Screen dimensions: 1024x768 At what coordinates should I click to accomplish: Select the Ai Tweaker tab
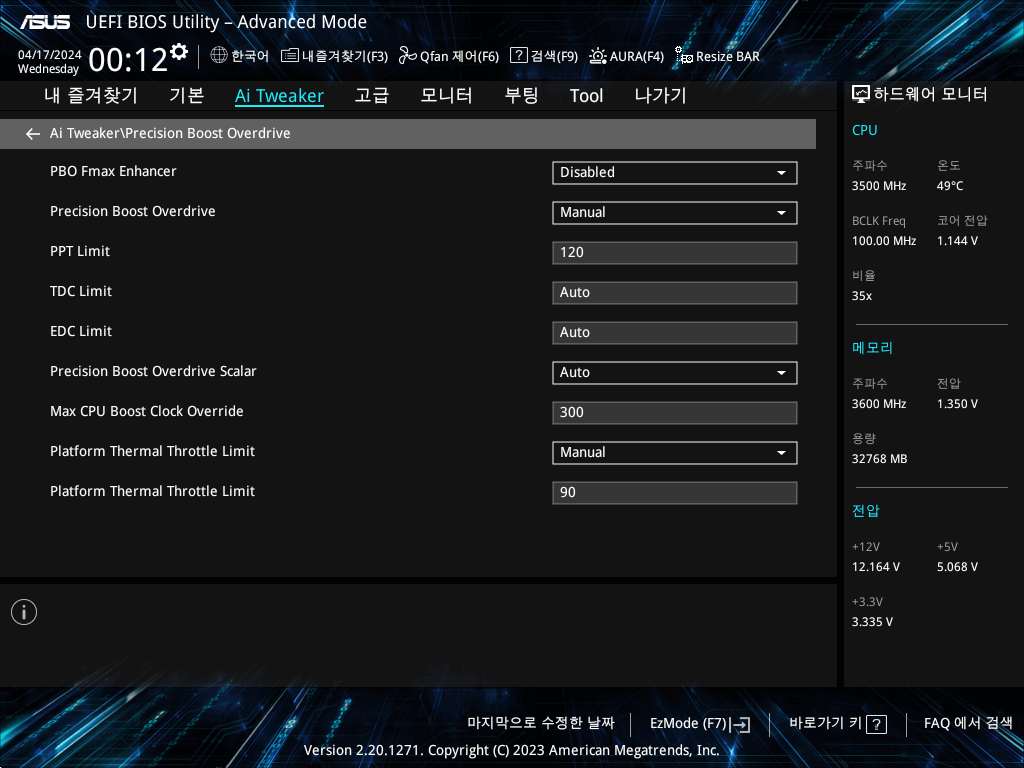pyautogui.click(x=279, y=96)
